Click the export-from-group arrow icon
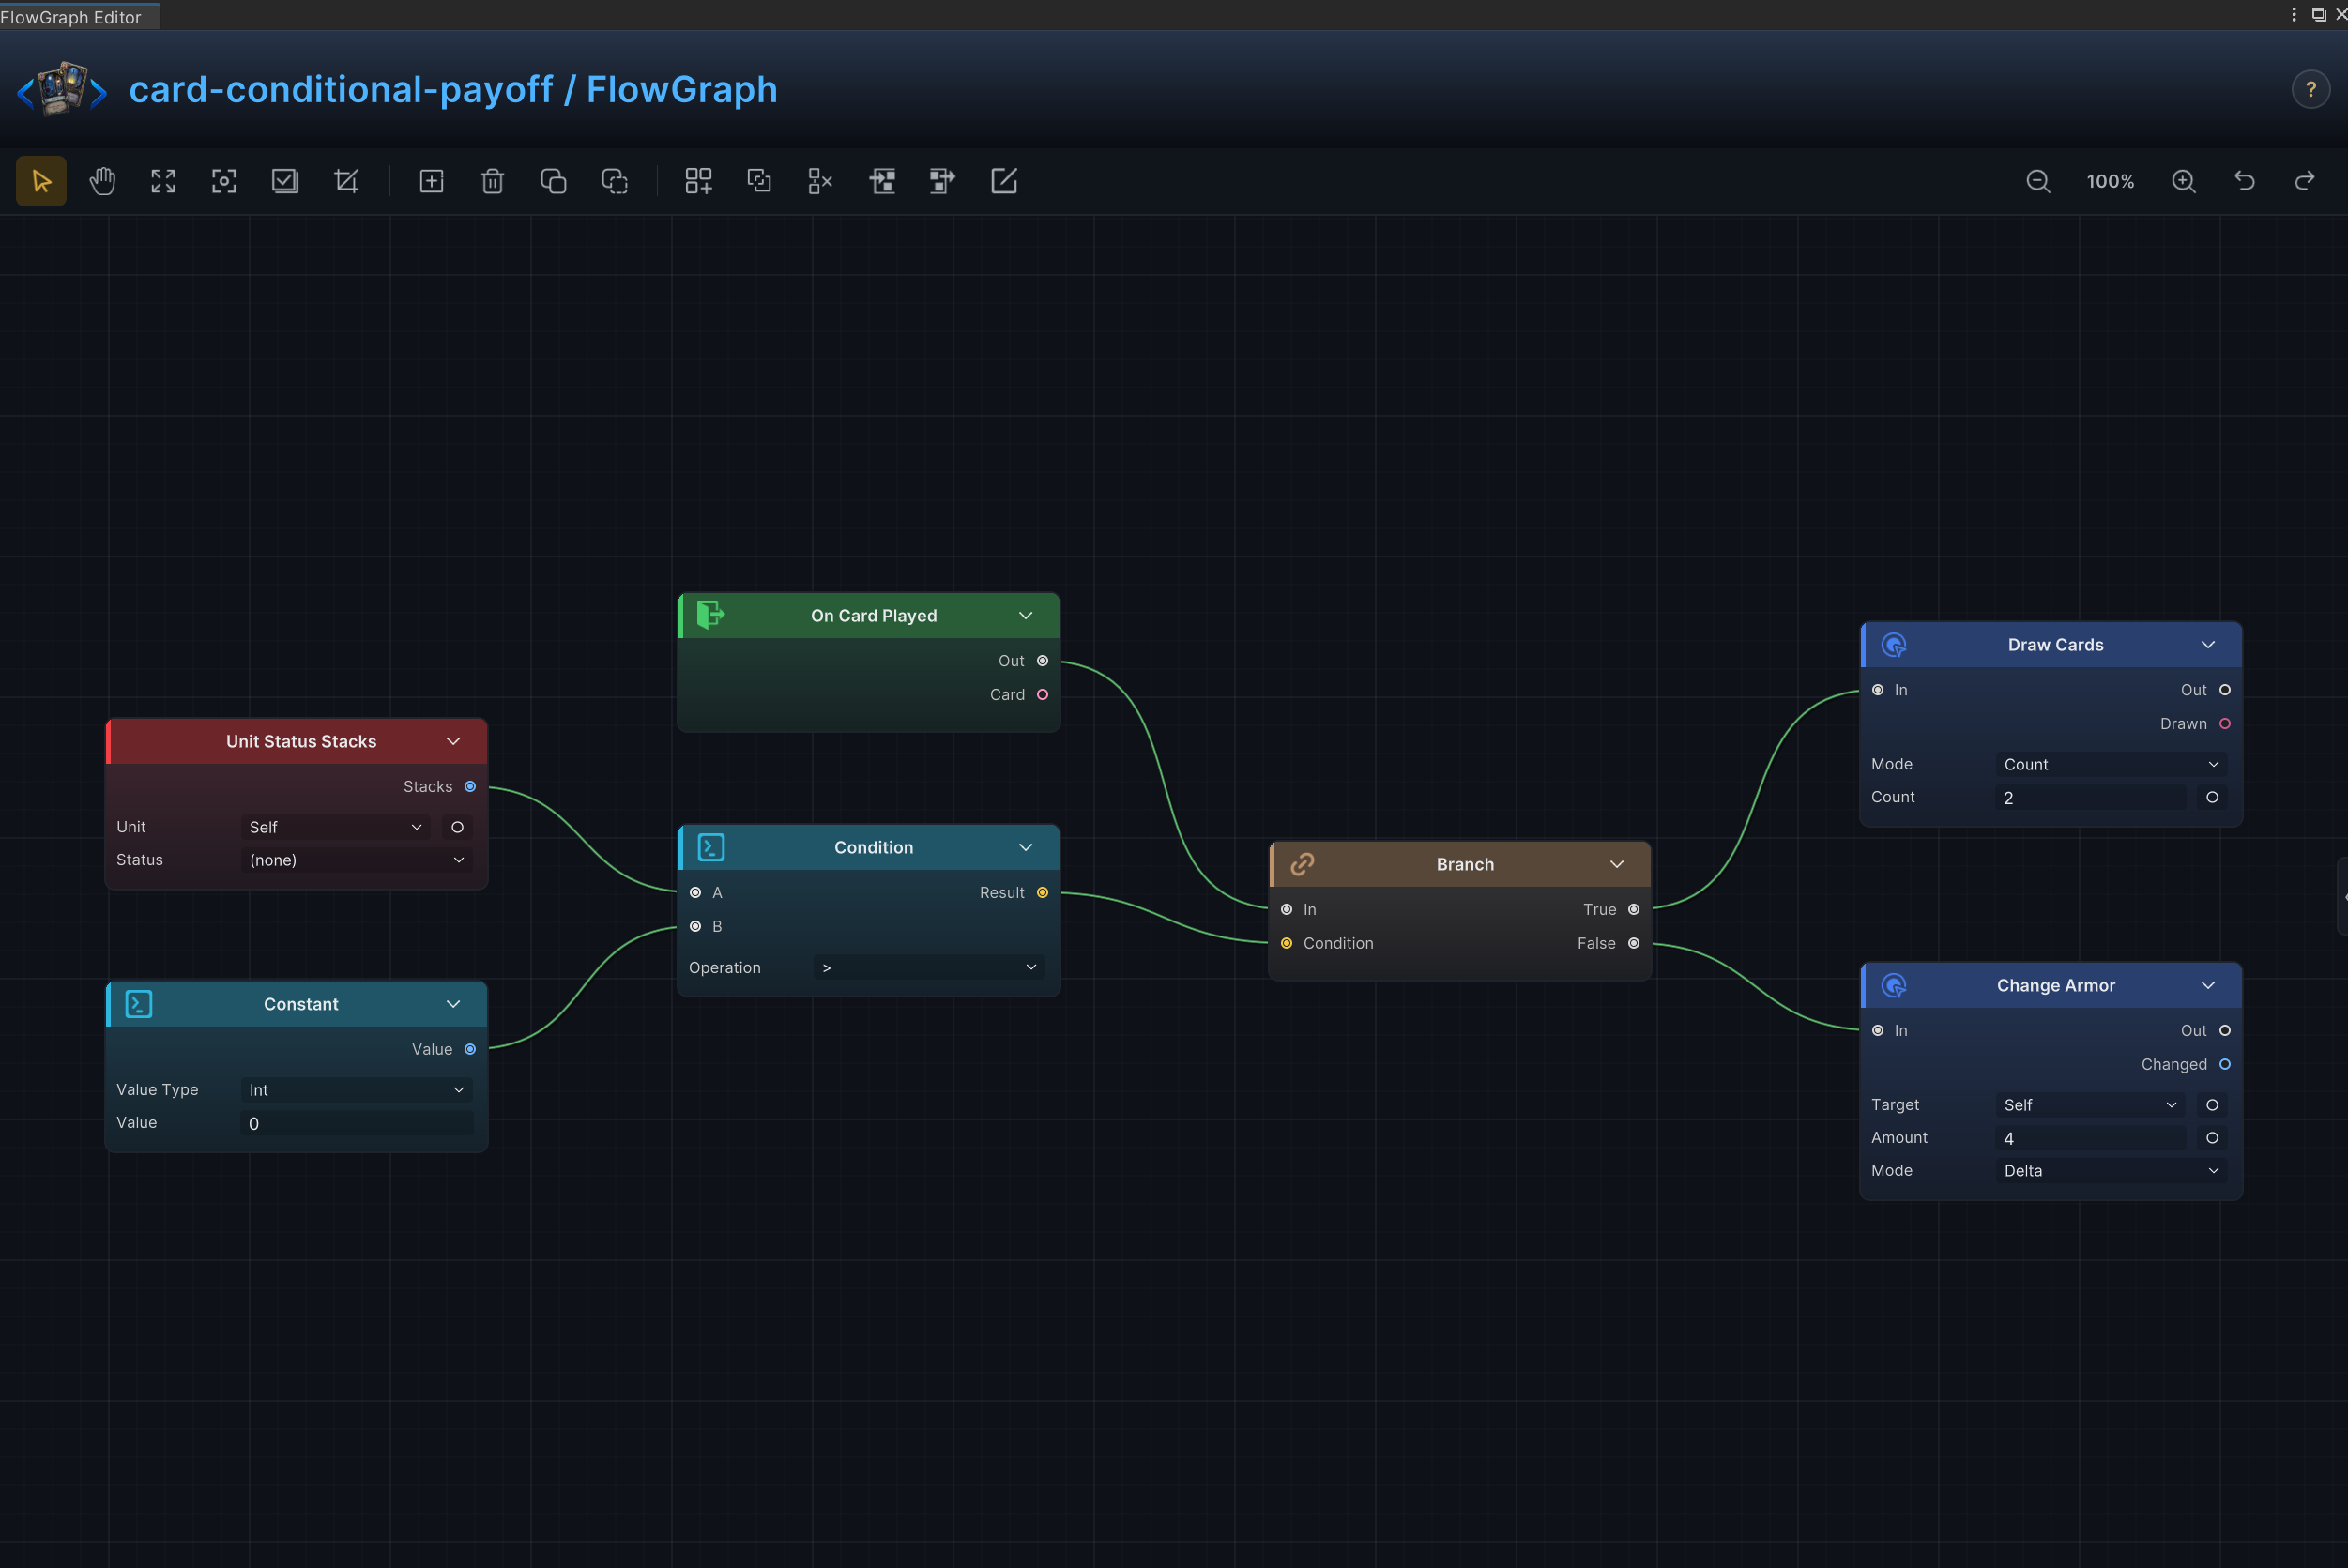 coord(942,181)
